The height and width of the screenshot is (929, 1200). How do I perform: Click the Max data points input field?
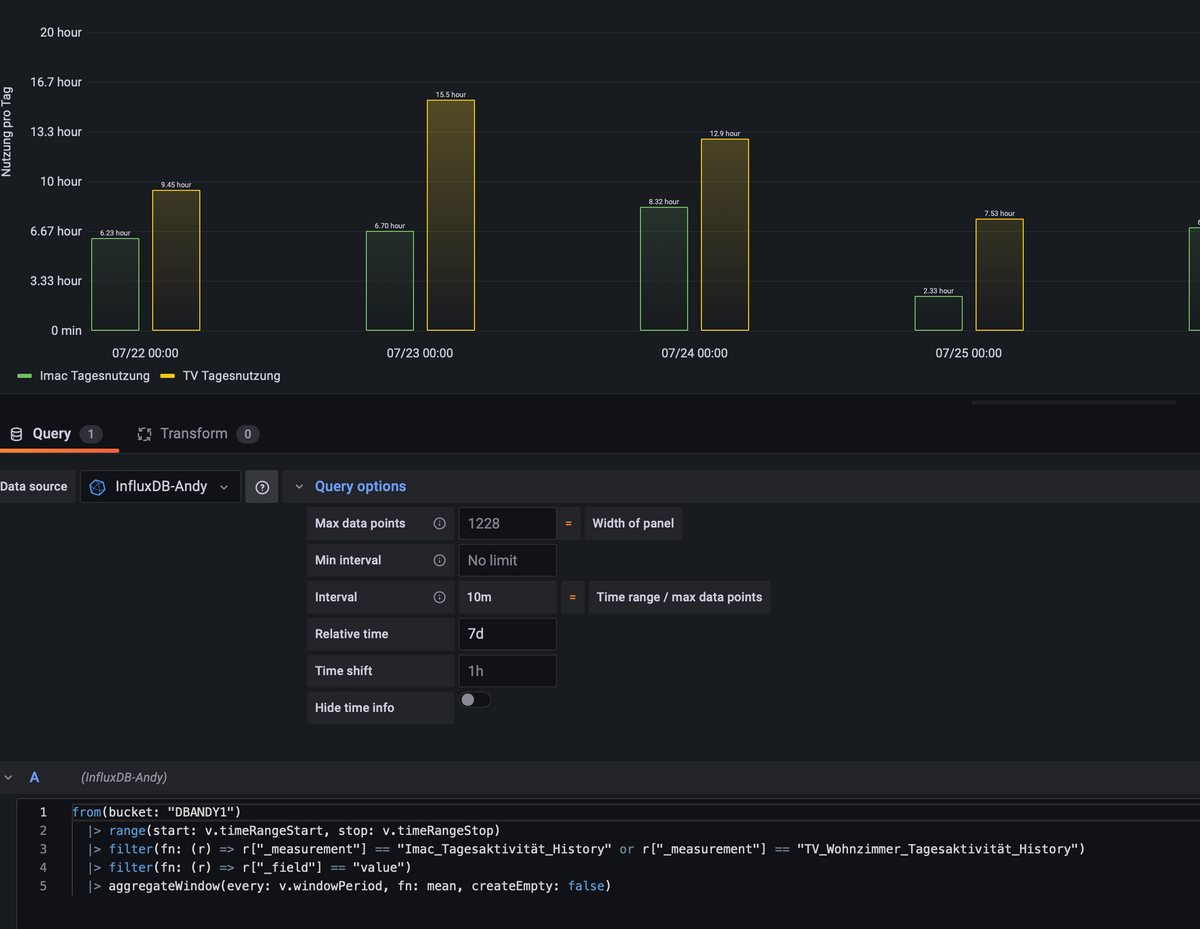point(507,524)
